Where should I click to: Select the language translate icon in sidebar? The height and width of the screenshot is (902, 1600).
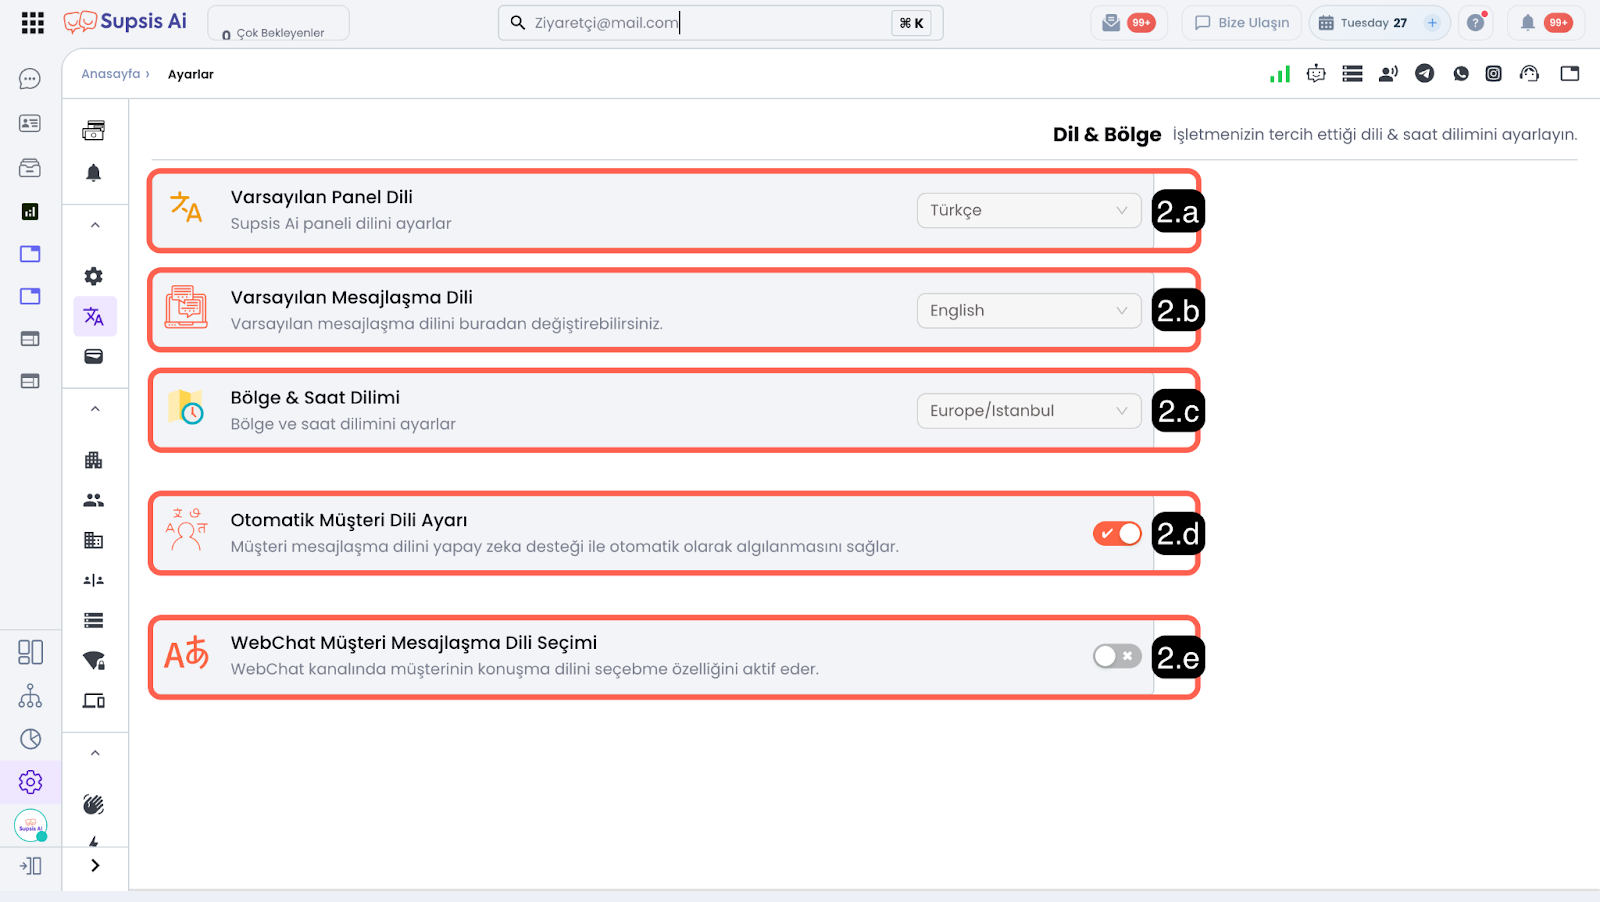click(94, 317)
